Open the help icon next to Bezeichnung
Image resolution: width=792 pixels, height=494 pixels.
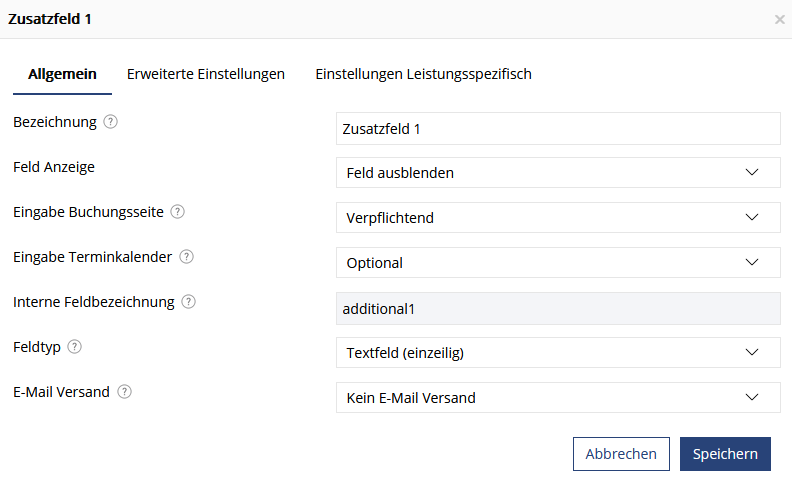click(111, 122)
